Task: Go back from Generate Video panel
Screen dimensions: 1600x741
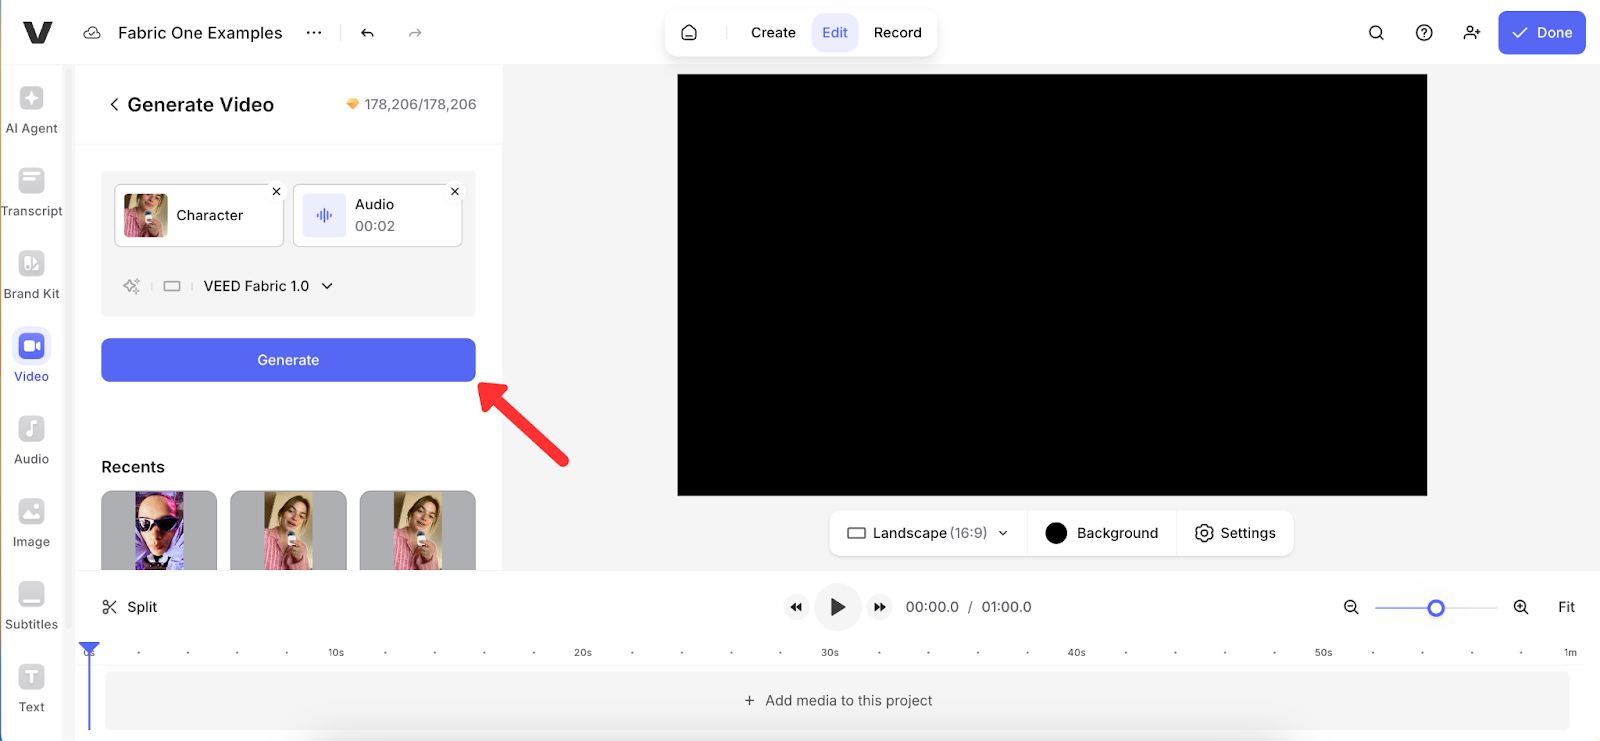Action: point(114,104)
